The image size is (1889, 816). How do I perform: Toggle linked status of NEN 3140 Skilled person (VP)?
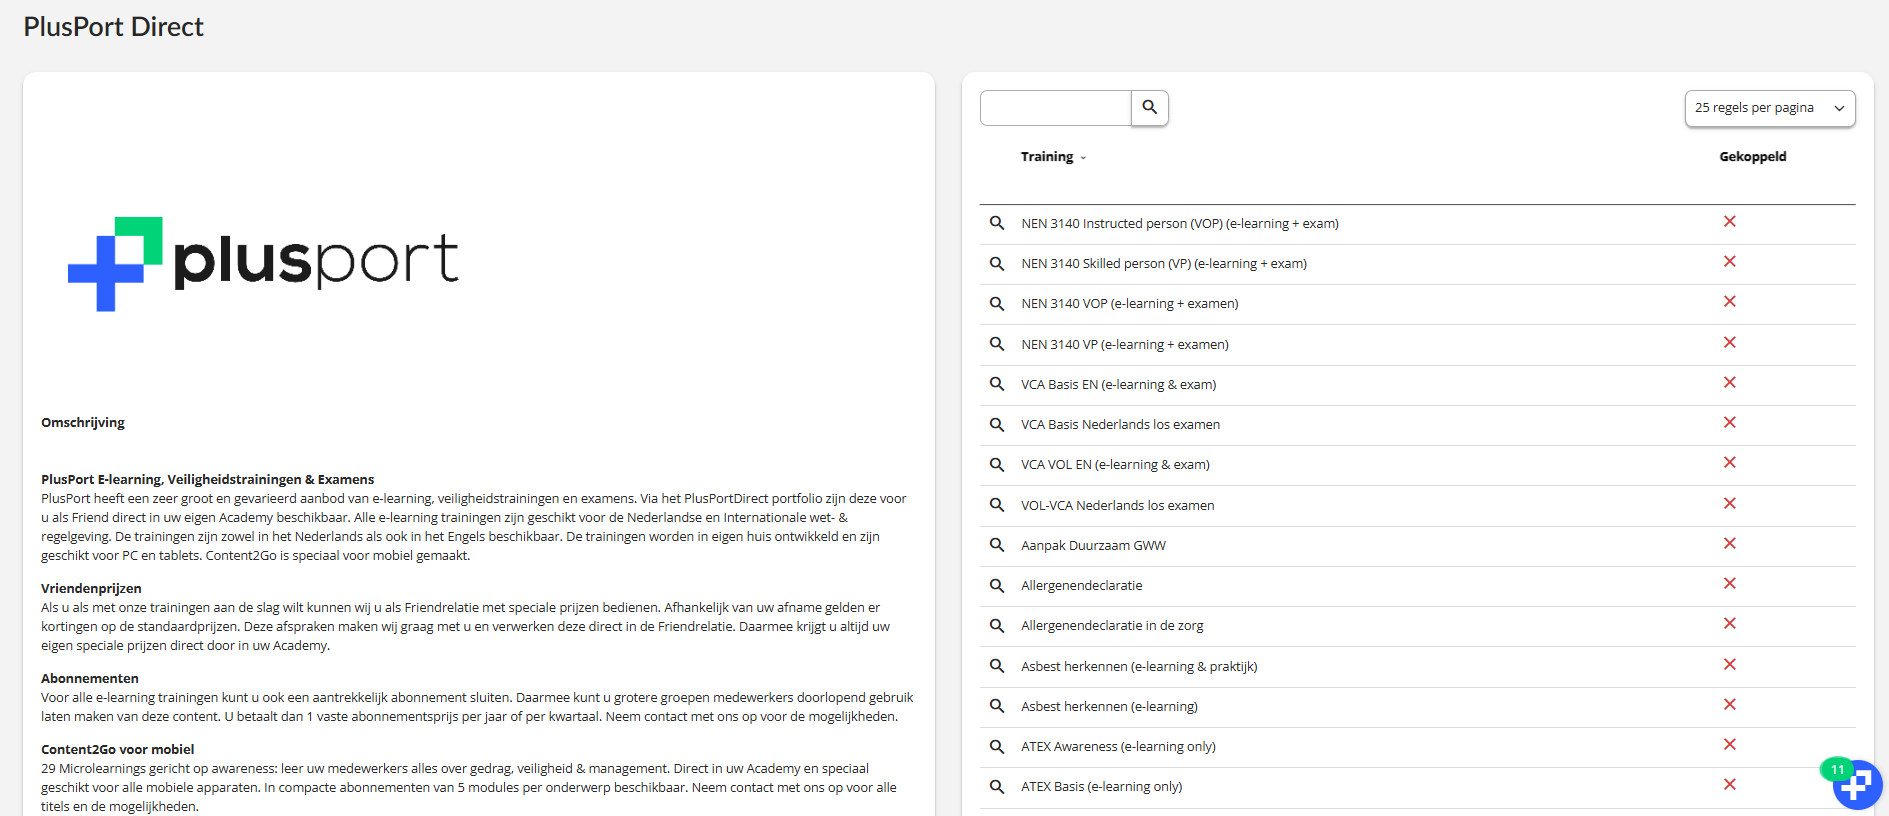[x=1729, y=261]
